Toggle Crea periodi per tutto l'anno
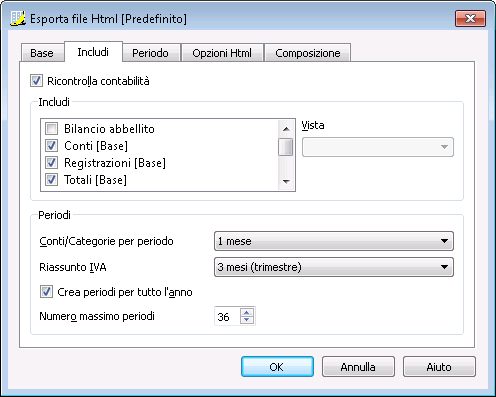 (46, 292)
